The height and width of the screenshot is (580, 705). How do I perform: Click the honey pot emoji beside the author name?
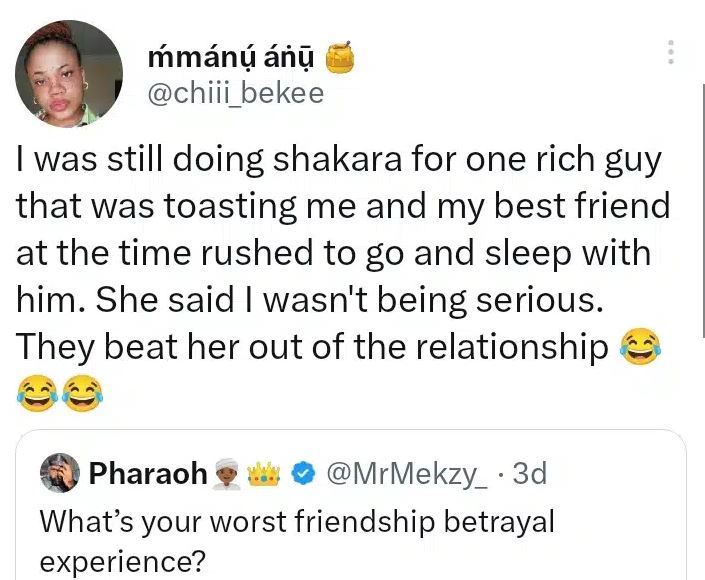tap(340, 61)
